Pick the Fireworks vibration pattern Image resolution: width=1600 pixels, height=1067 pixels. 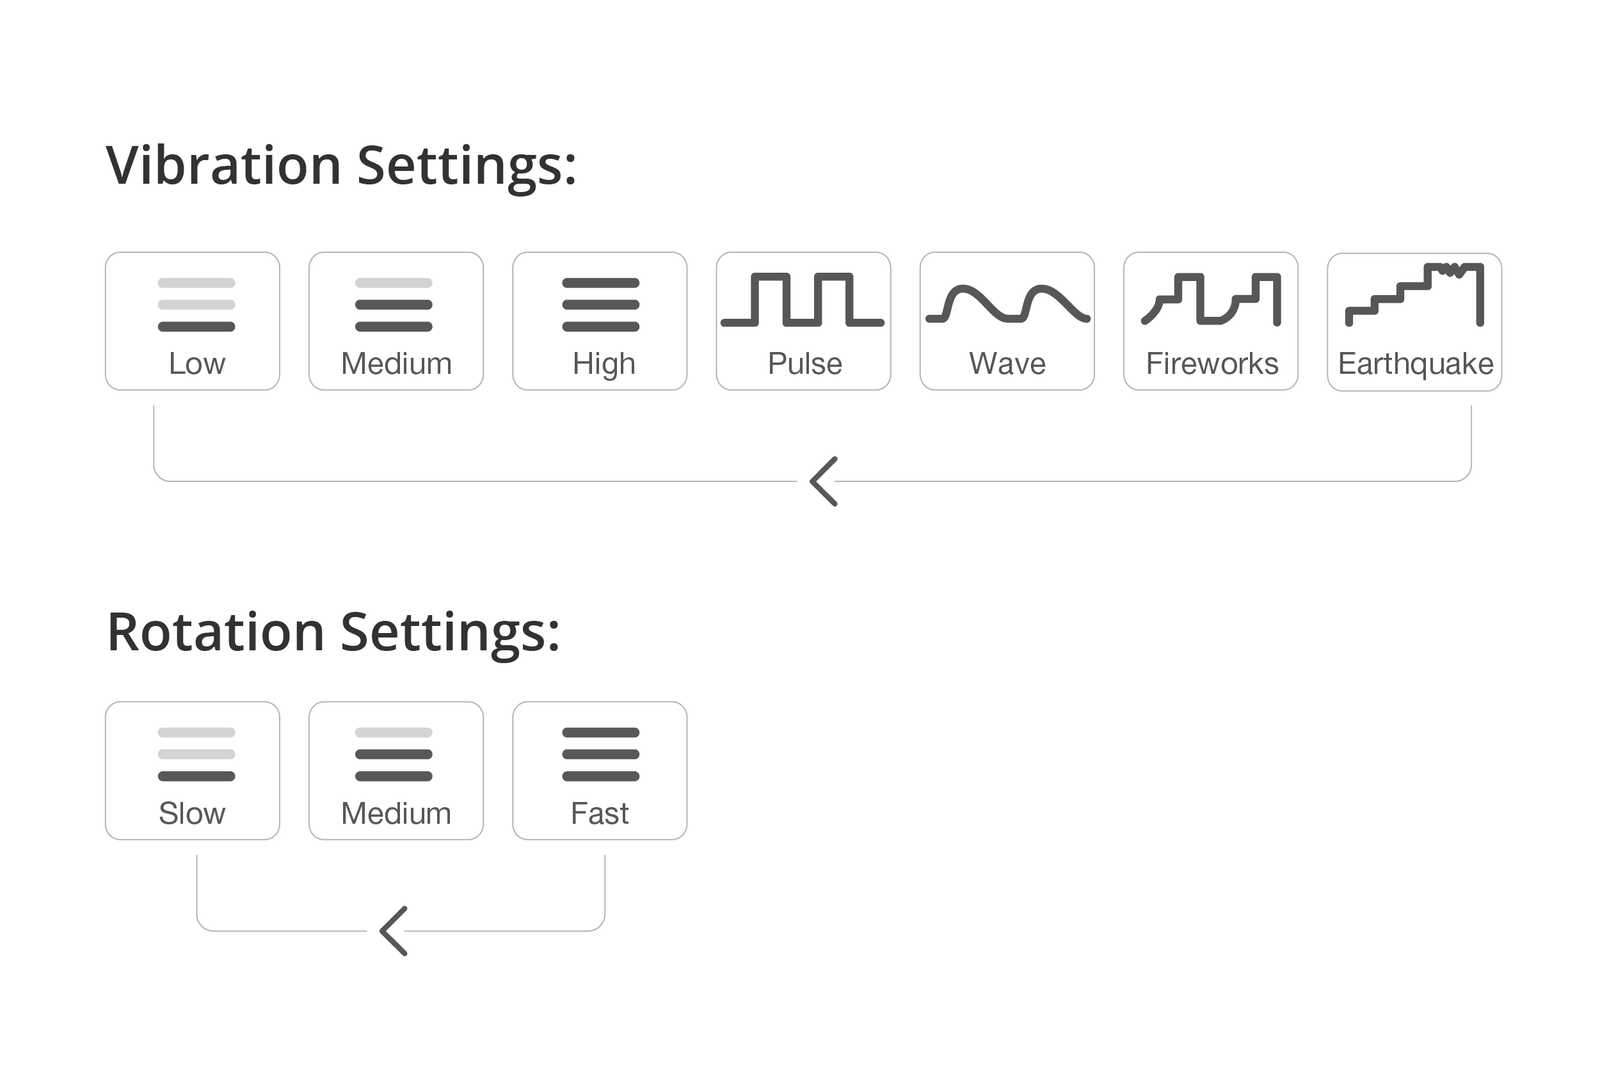pos(1211,321)
